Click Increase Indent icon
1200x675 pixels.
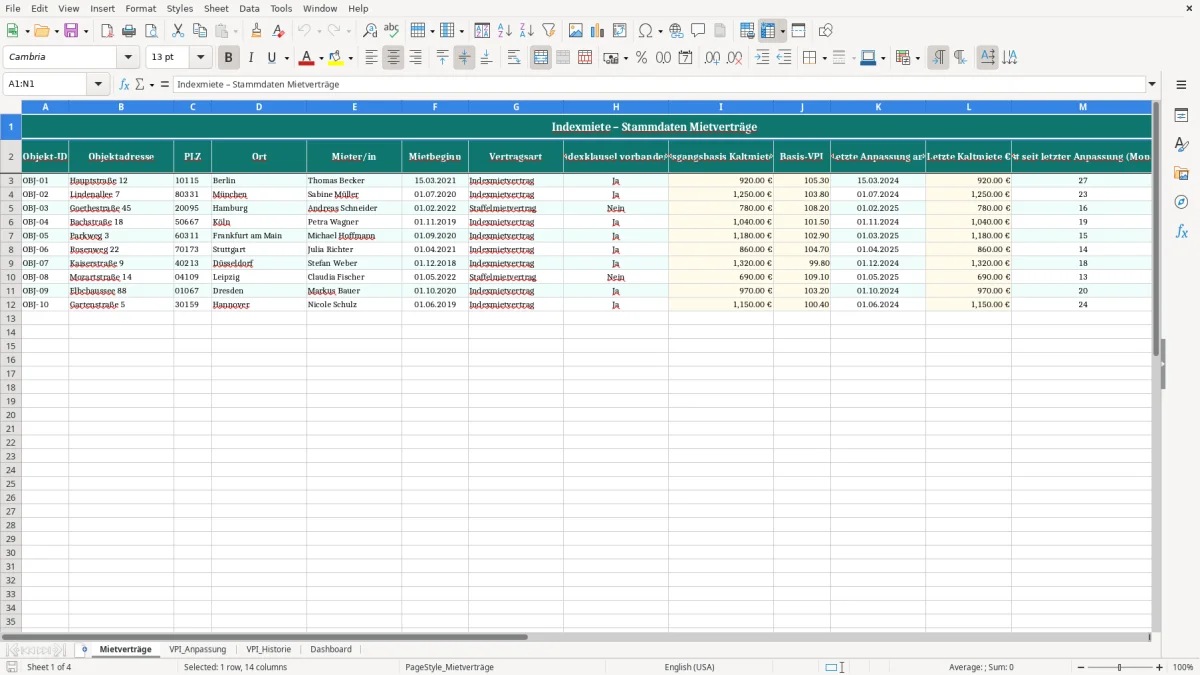[762, 58]
